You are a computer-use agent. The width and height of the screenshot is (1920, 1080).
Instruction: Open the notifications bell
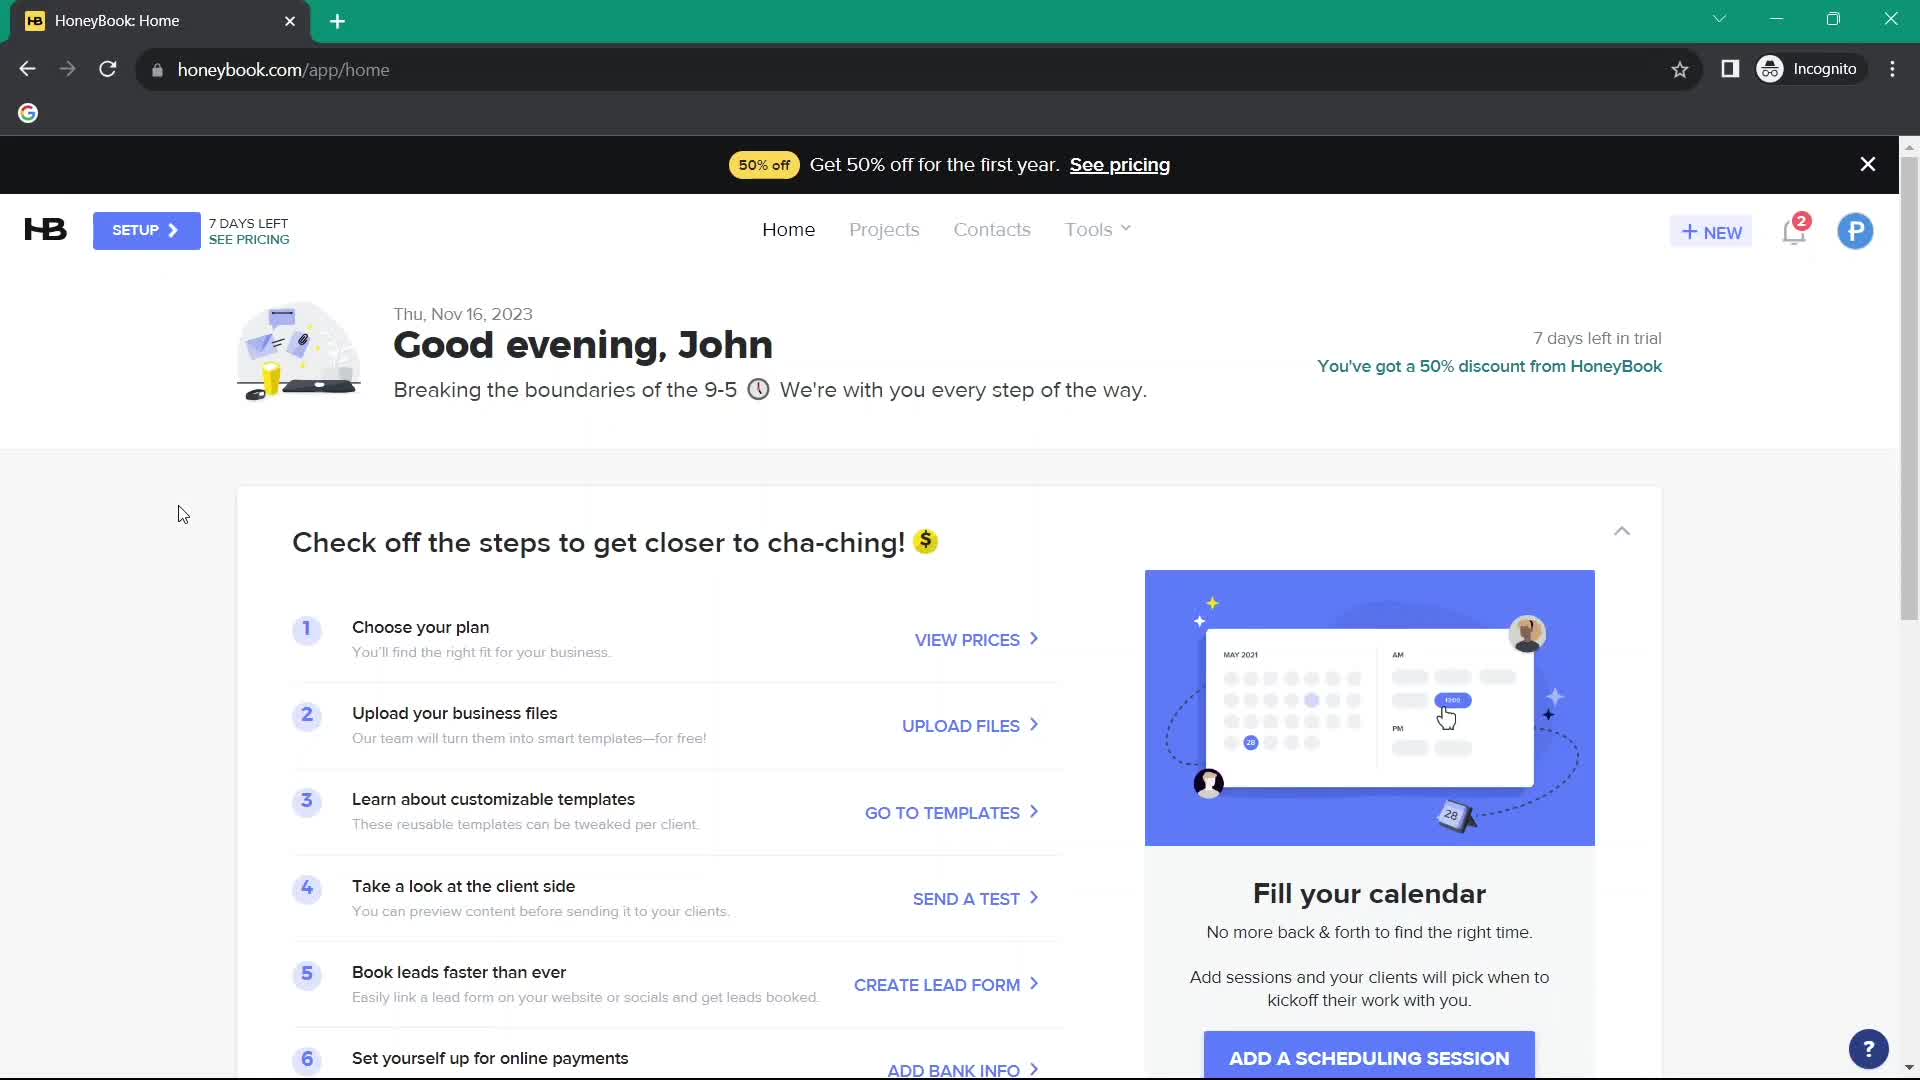point(1794,232)
